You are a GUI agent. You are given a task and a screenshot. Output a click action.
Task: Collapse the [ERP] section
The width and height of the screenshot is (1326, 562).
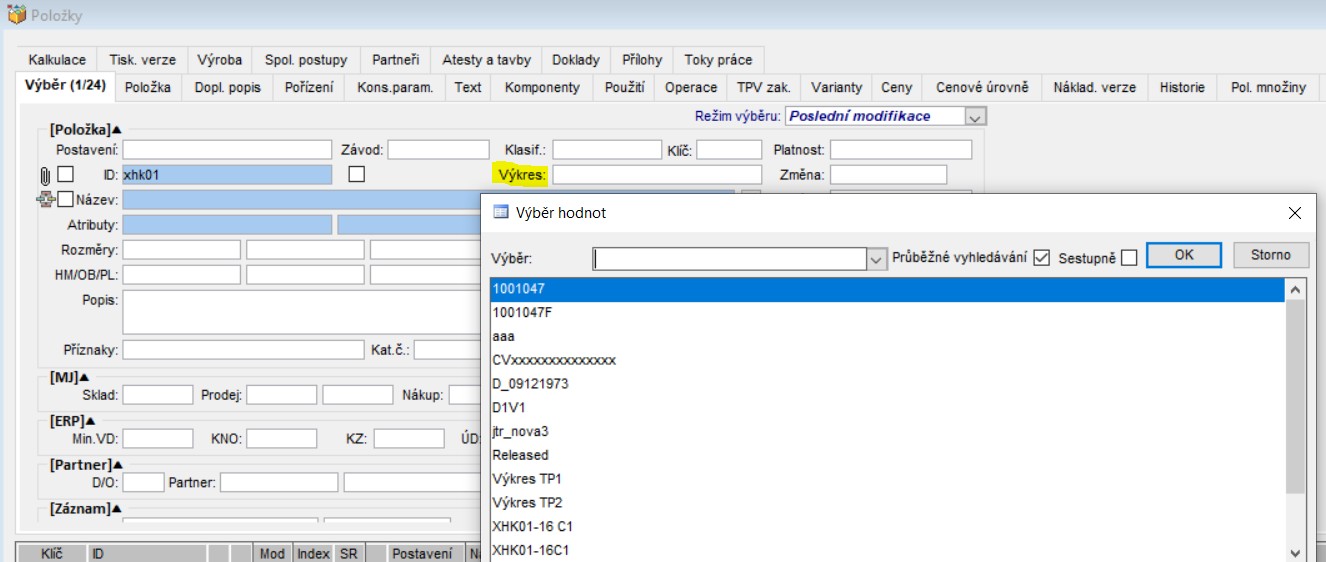[90, 421]
